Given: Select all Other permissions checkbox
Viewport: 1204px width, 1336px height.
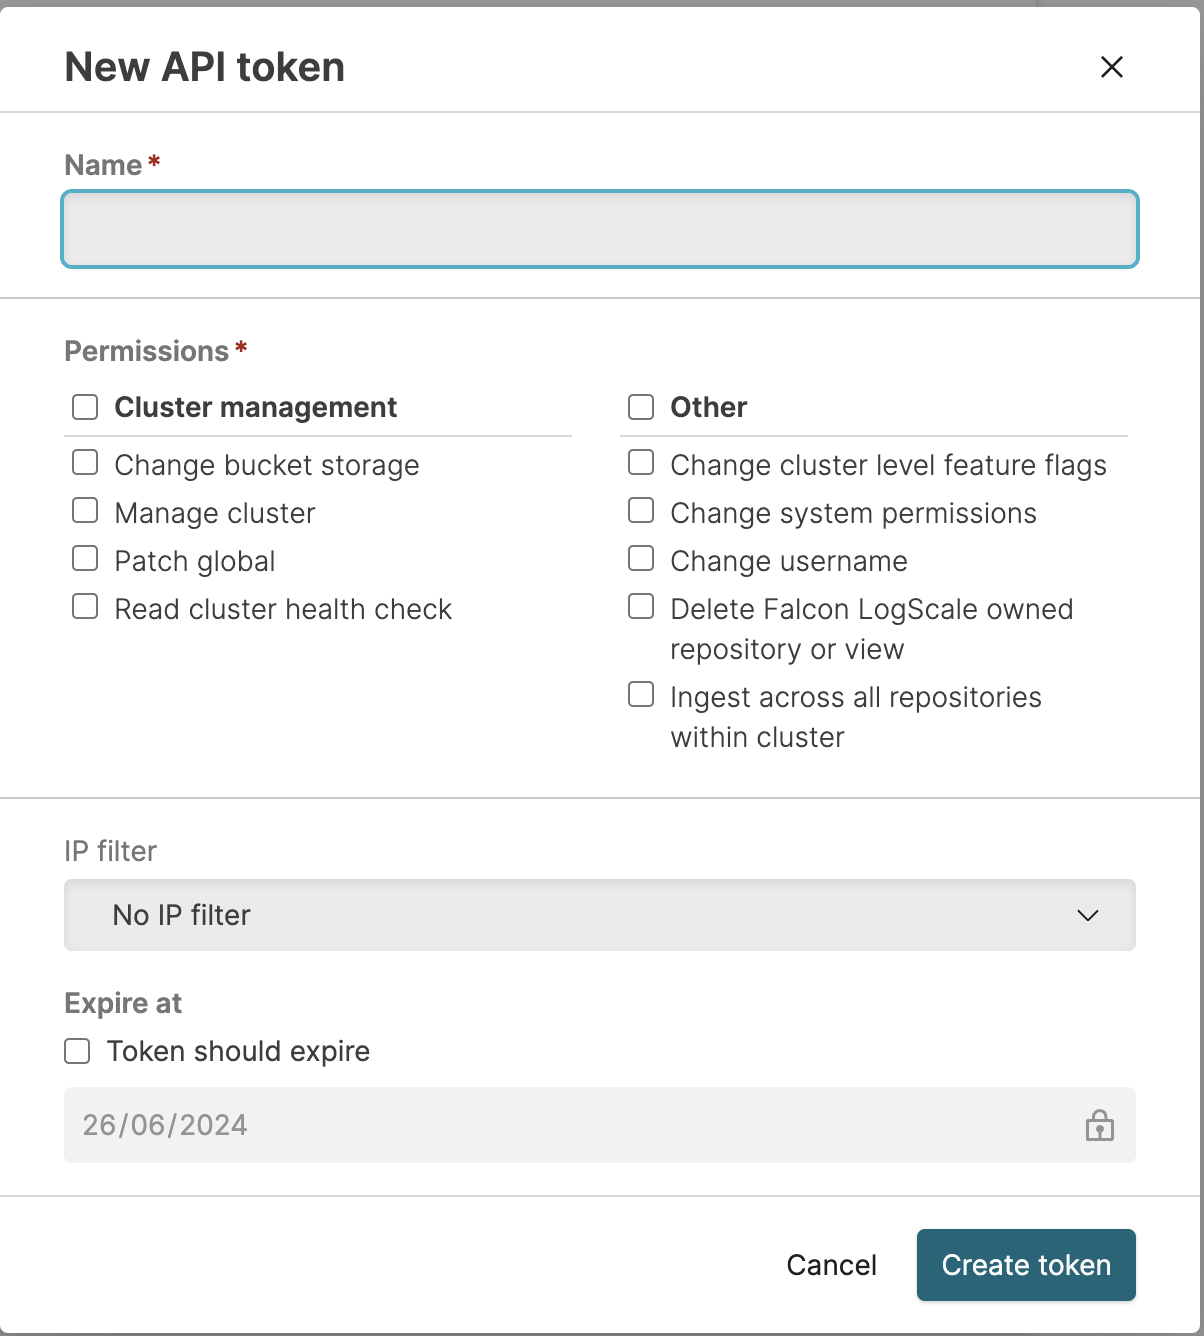Looking at the screenshot, I should (x=641, y=407).
